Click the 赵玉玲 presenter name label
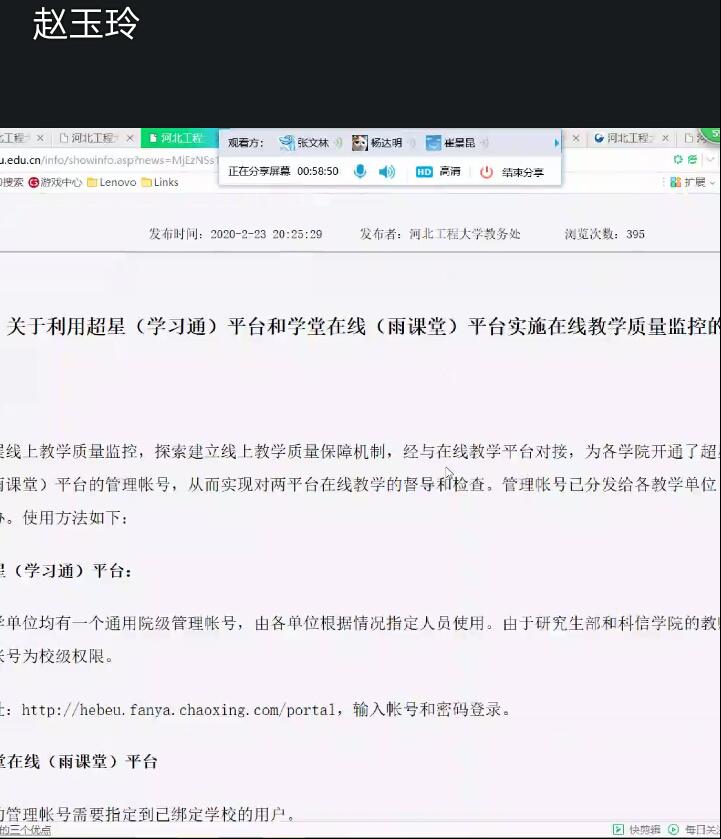Image resolution: width=721 pixels, height=839 pixels. point(86,24)
